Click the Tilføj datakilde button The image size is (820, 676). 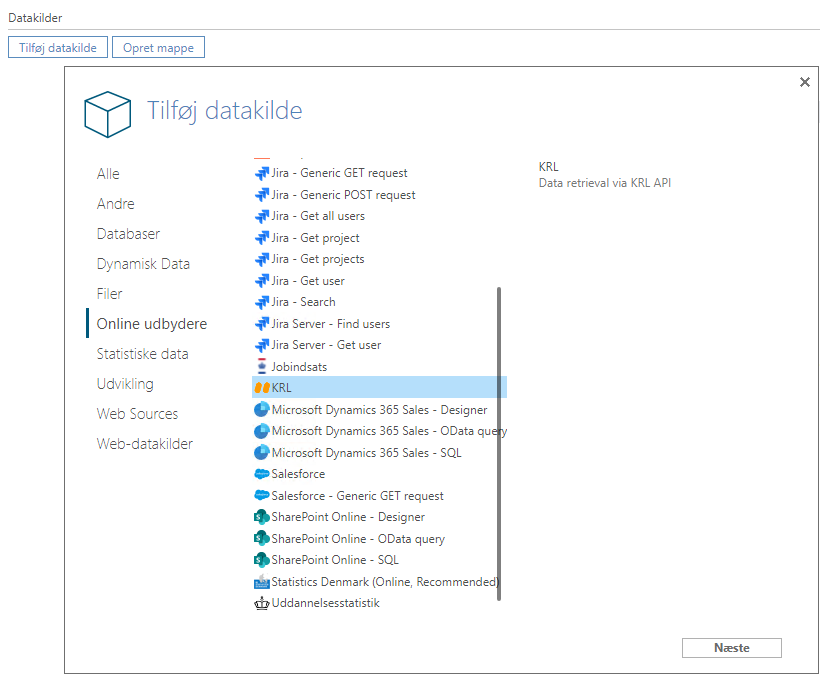[58, 48]
